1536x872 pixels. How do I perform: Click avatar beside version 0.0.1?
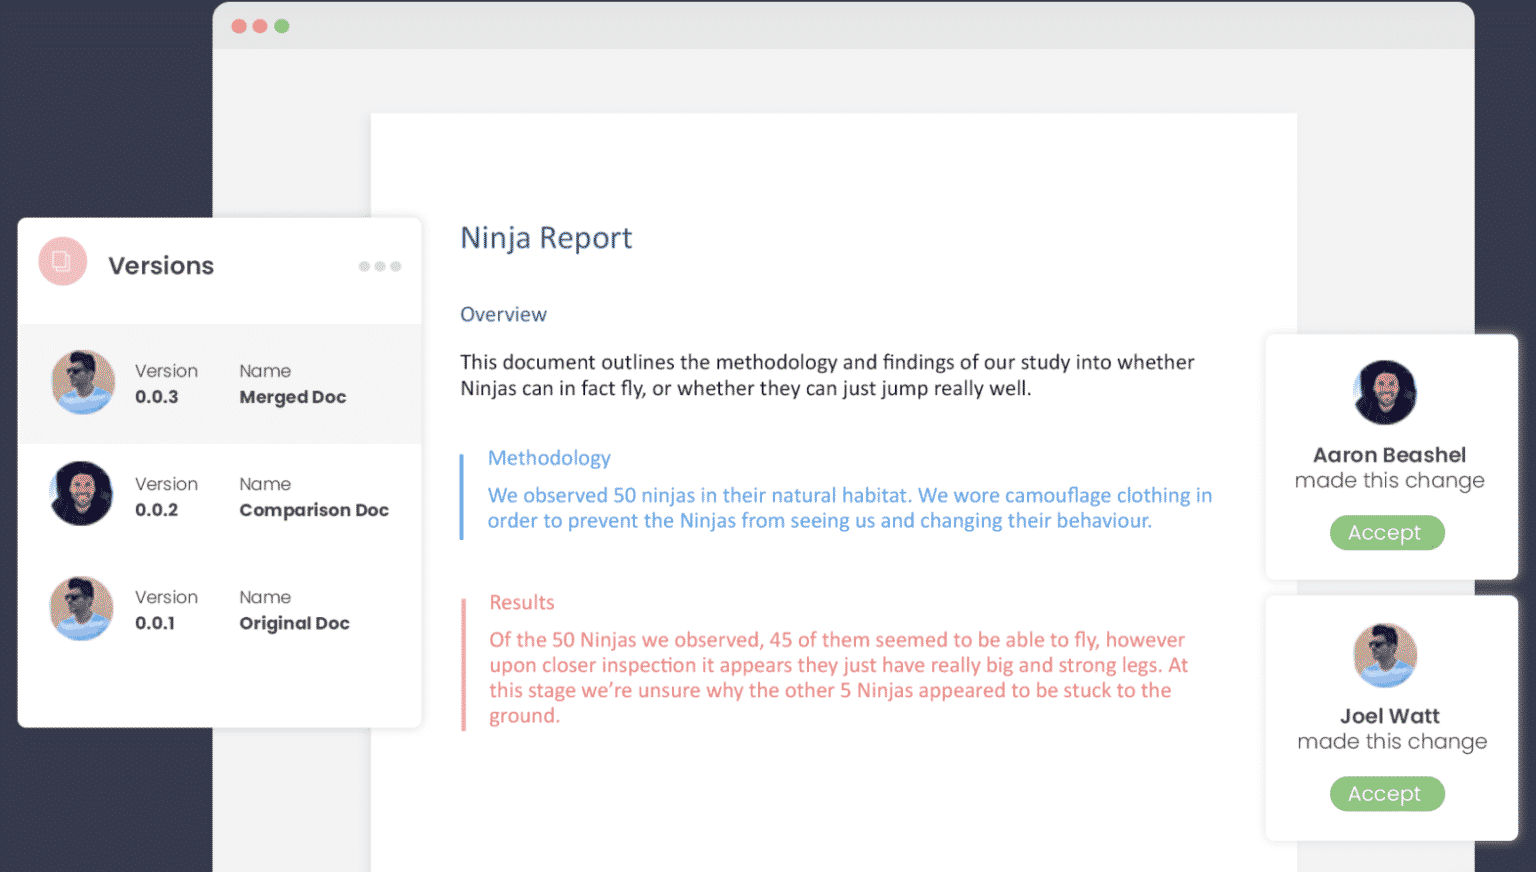pos(82,608)
